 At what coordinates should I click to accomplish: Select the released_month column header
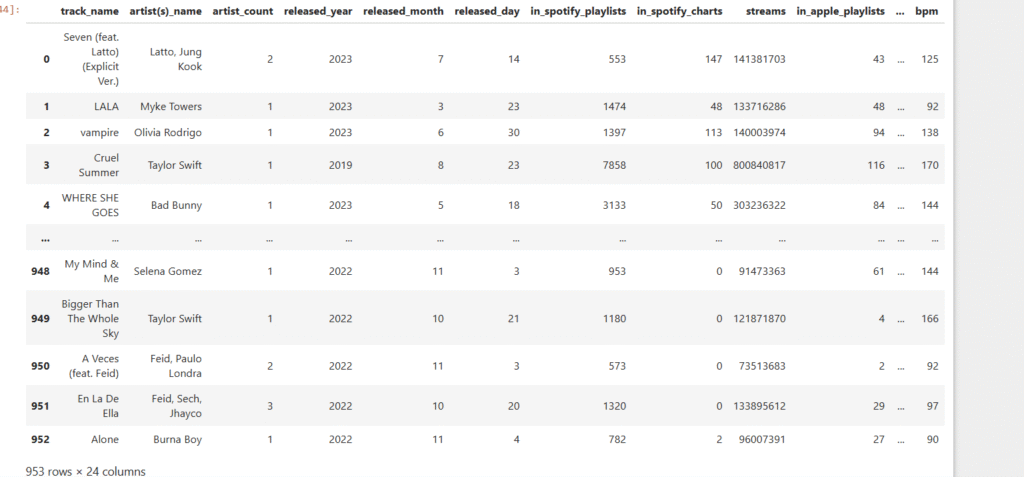tap(403, 10)
